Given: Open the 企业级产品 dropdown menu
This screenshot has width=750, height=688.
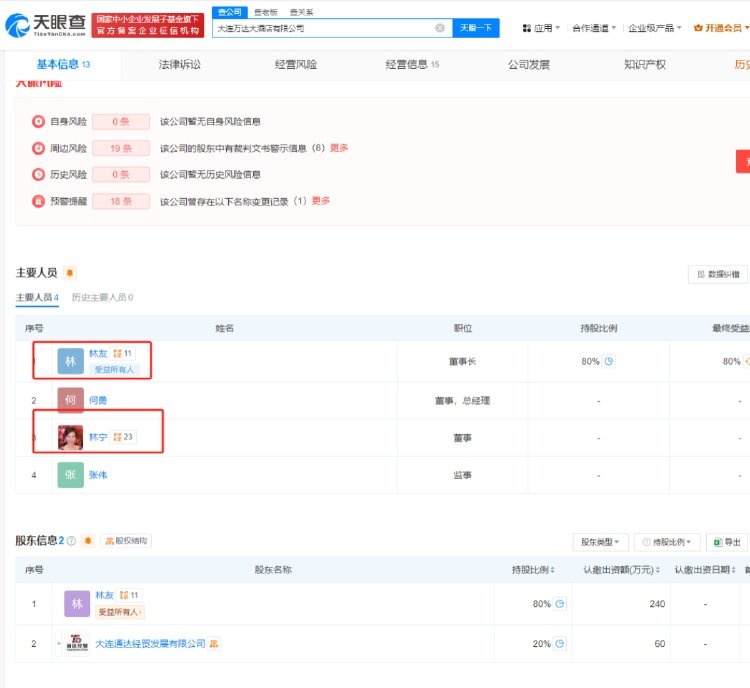Looking at the screenshot, I should pyautogui.click(x=654, y=28).
